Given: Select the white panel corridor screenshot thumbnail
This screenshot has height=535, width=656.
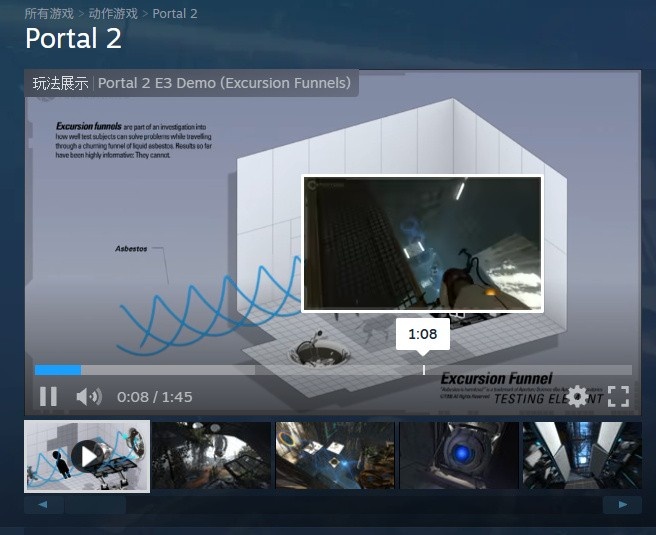Looking at the screenshot, I should coord(582,455).
